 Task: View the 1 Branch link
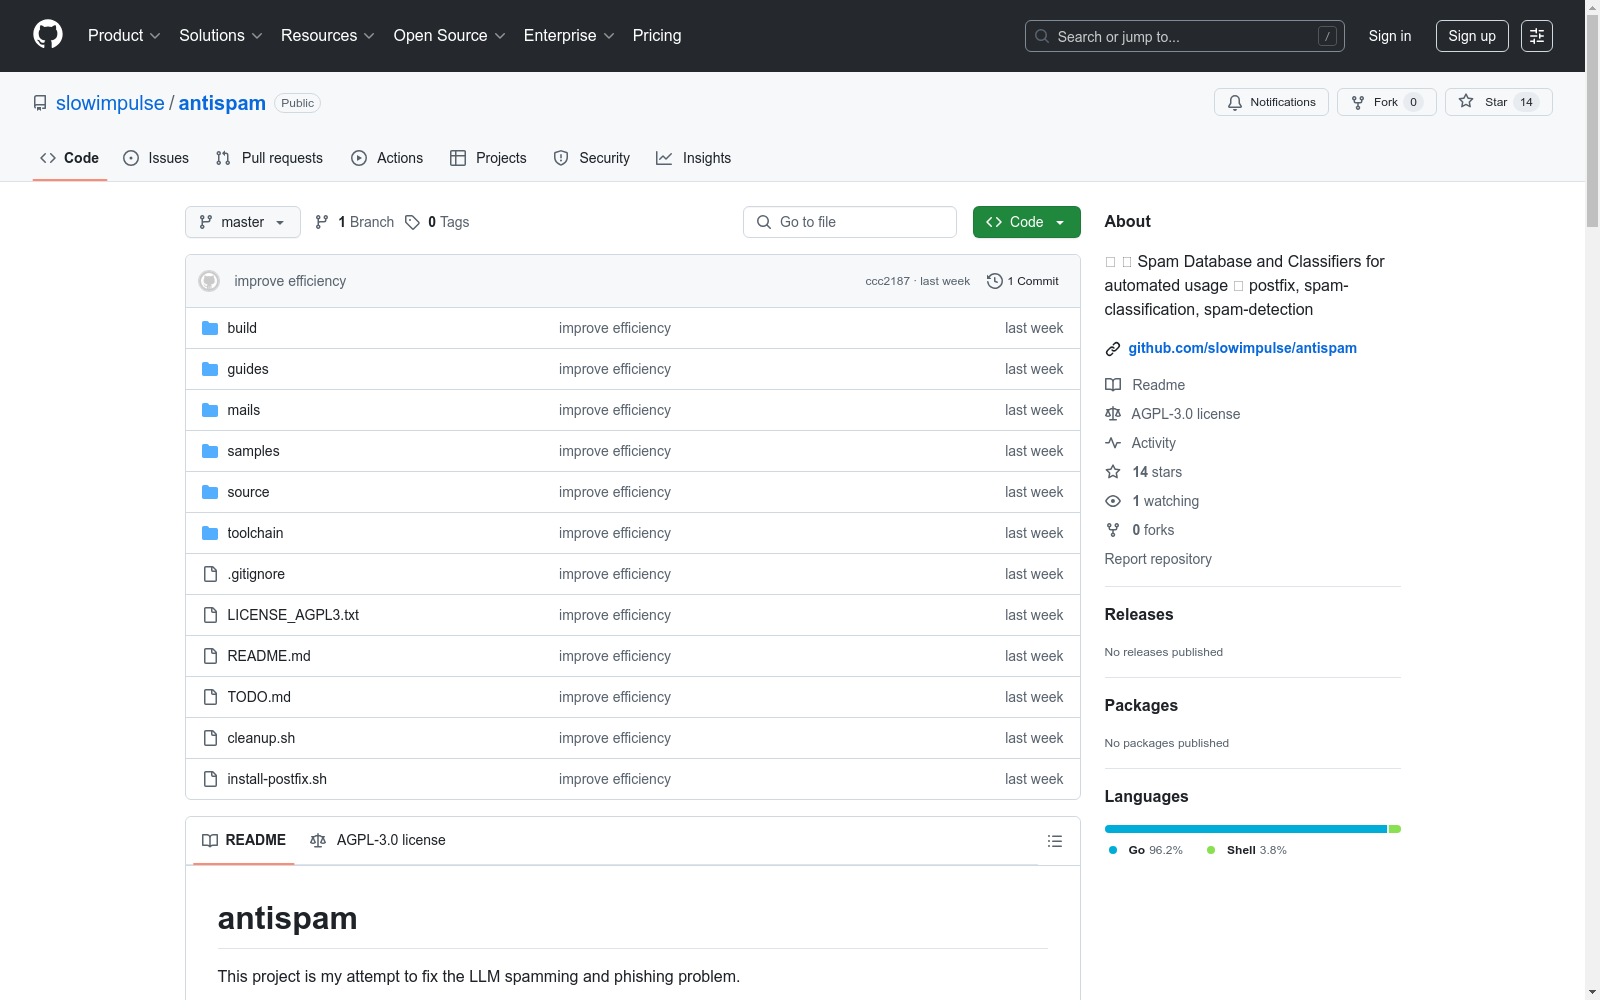[355, 222]
